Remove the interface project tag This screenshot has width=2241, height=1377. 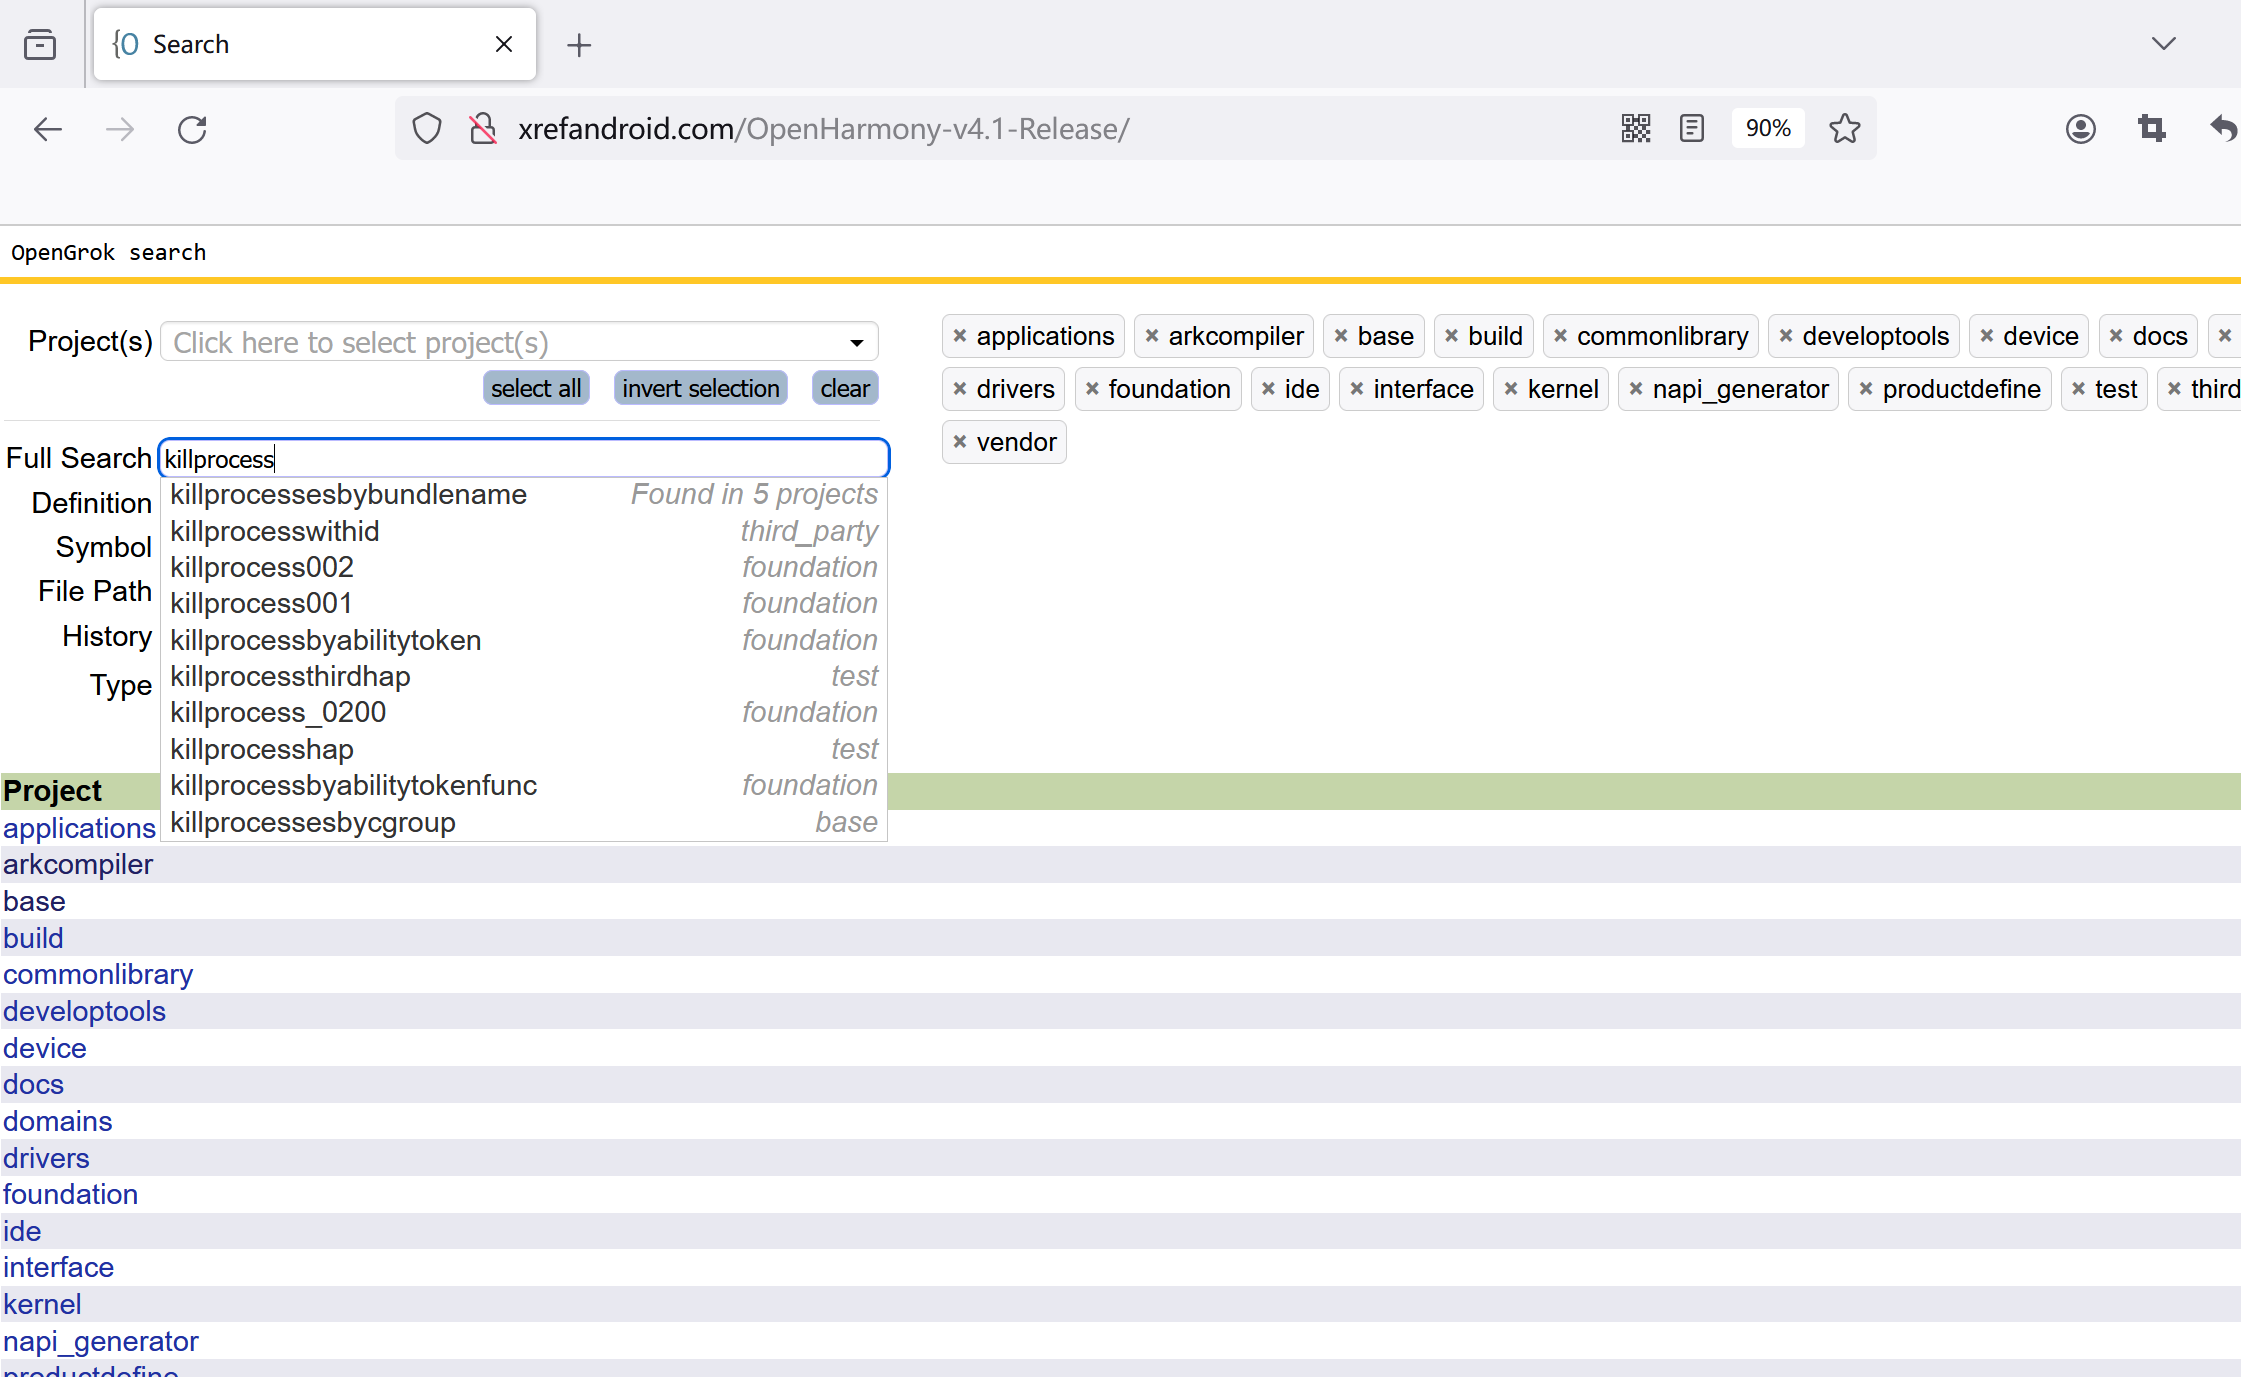(1357, 389)
